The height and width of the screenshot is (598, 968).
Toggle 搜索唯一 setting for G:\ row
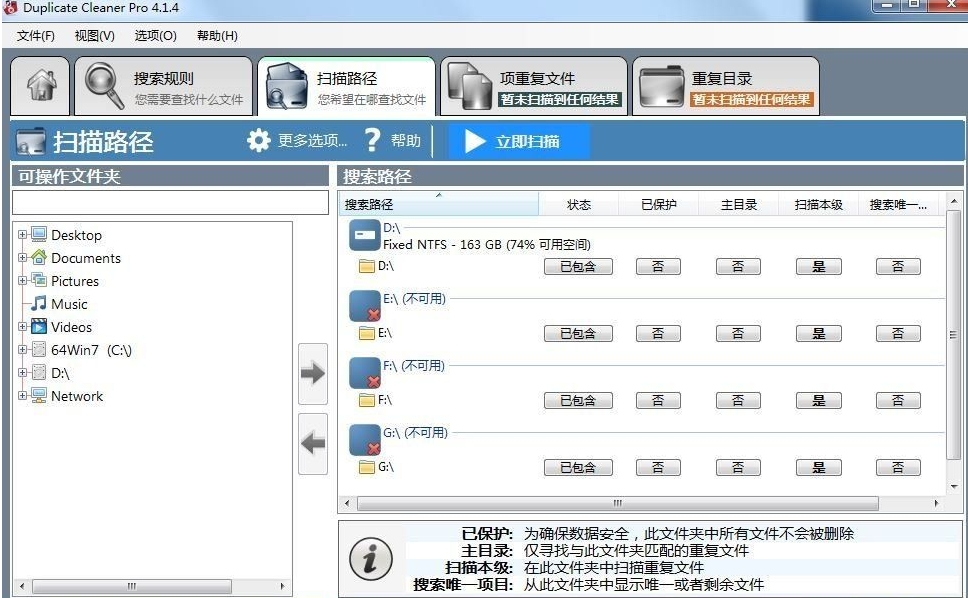pyautogui.click(x=898, y=468)
